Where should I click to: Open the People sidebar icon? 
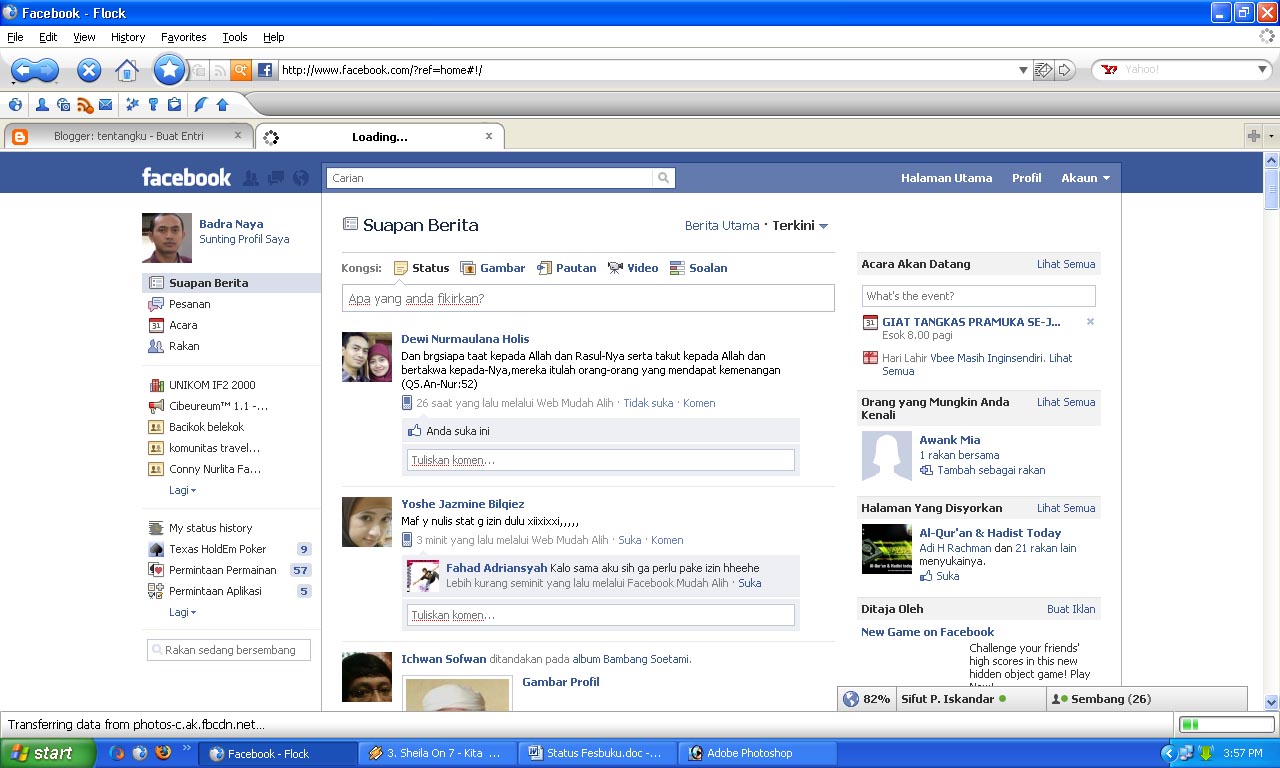42,104
